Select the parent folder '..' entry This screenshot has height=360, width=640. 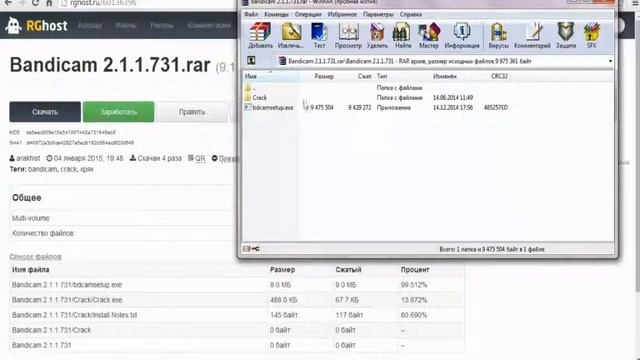click(x=250, y=88)
